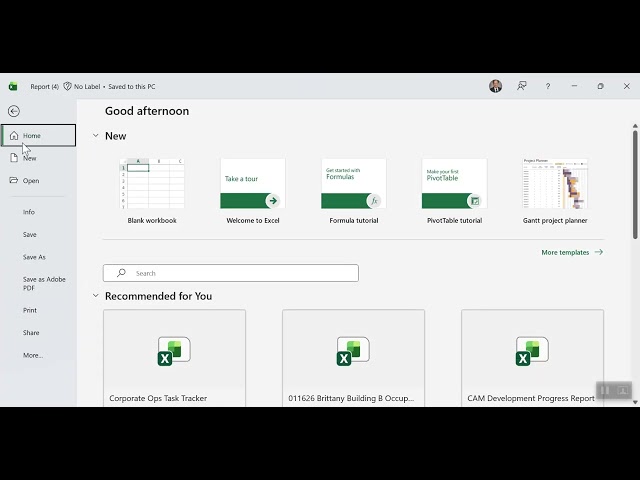Open the Home page in backstage
Viewport: 640px width, 480px height.
coord(38,136)
